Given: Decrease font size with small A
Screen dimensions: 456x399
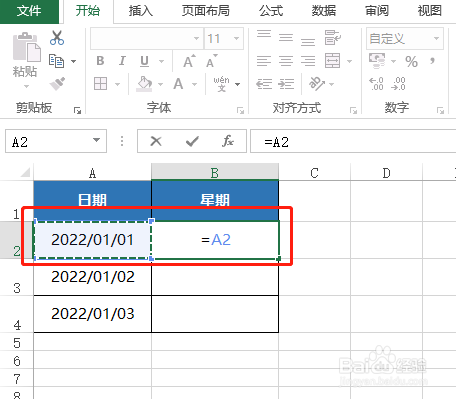Looking at the screenshot, I should 212,61.
